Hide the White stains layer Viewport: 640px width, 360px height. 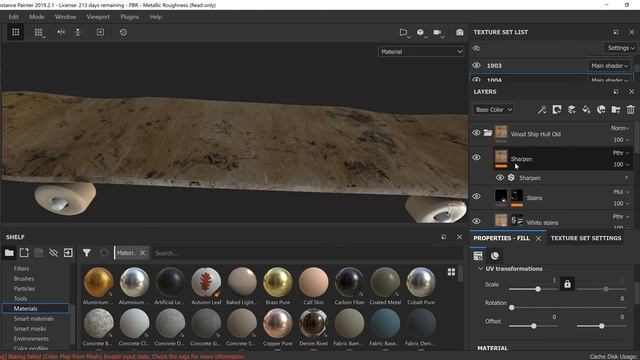point(476,221)
